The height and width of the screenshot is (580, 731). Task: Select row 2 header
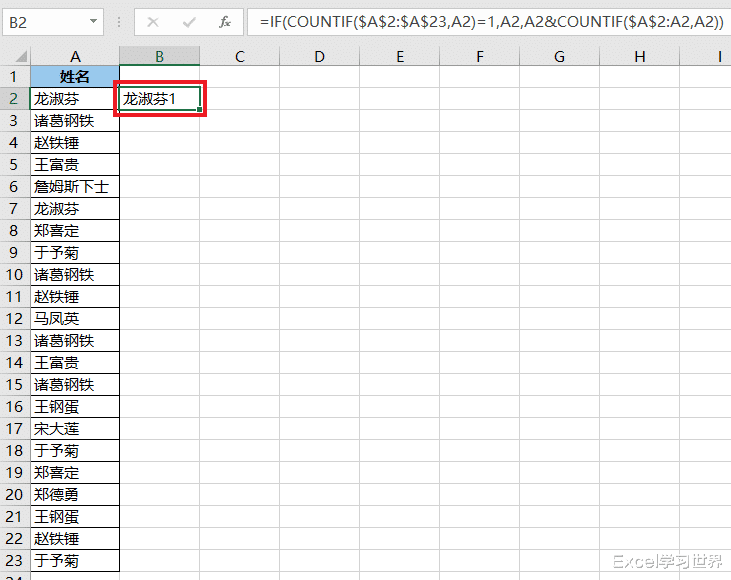(x=14, y=98)
